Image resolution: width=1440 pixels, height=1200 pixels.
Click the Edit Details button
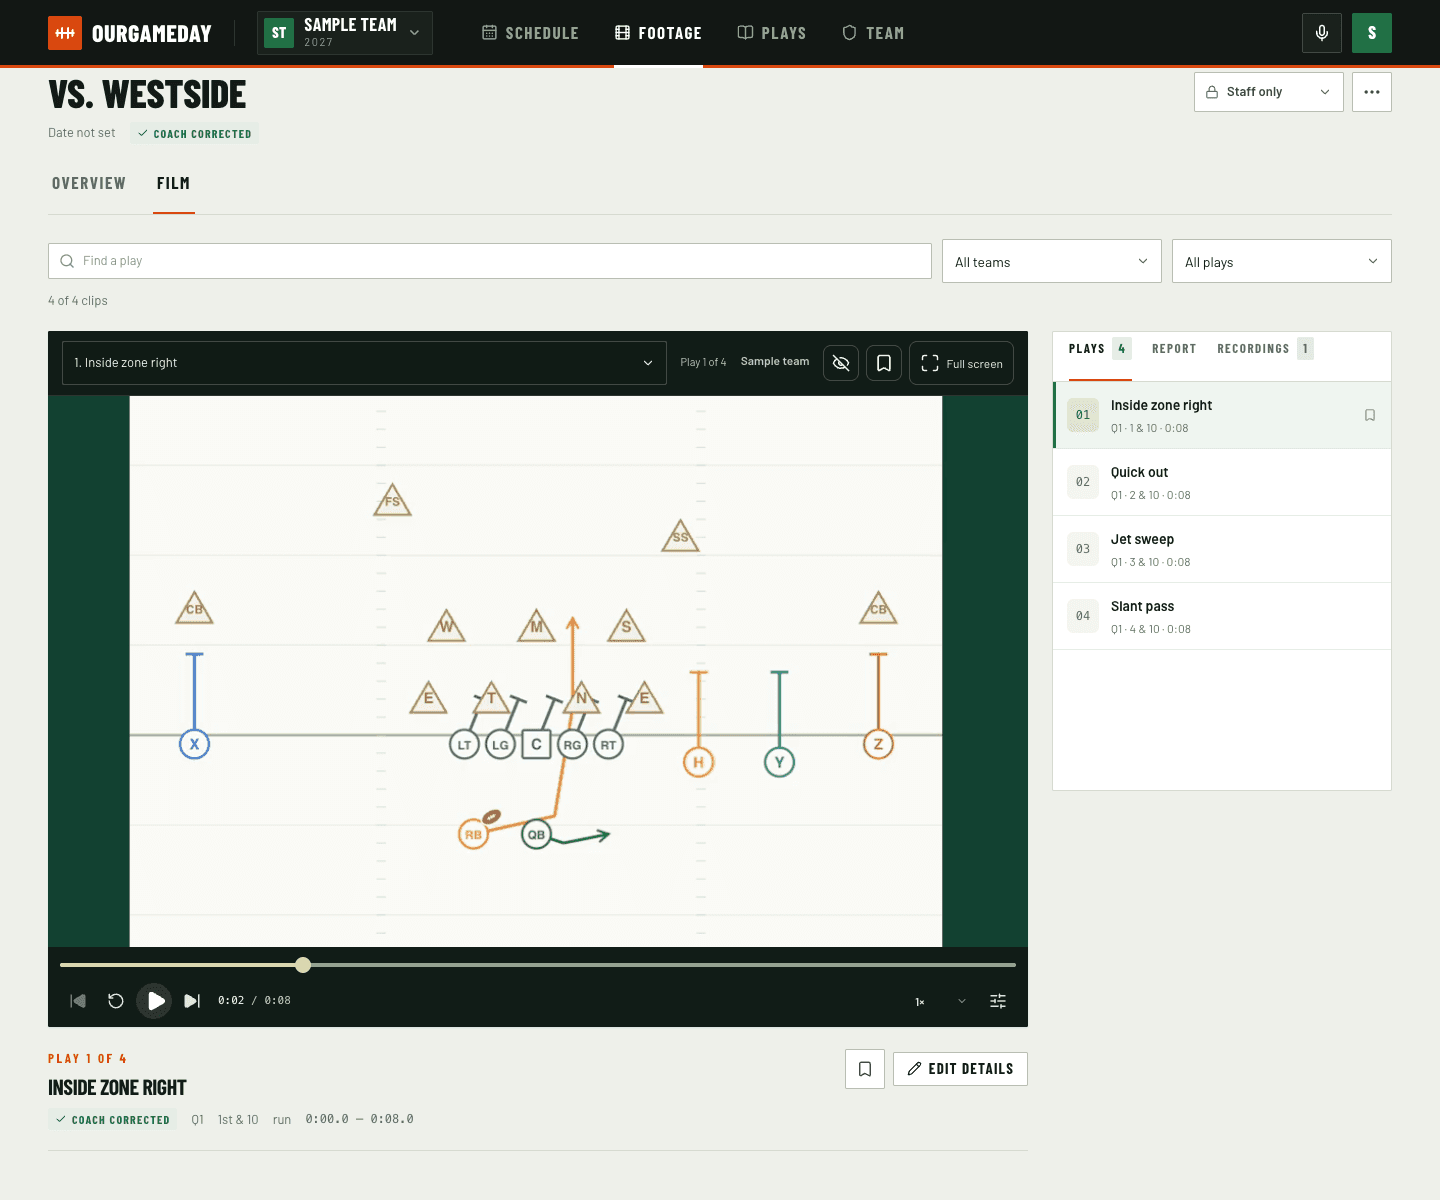960,1069
